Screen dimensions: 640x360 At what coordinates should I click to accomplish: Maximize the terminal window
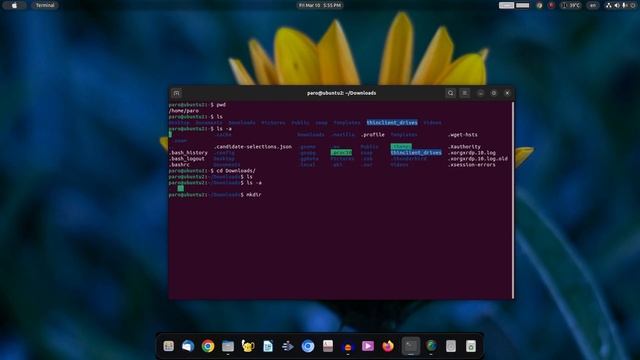(x=494, y=93)
